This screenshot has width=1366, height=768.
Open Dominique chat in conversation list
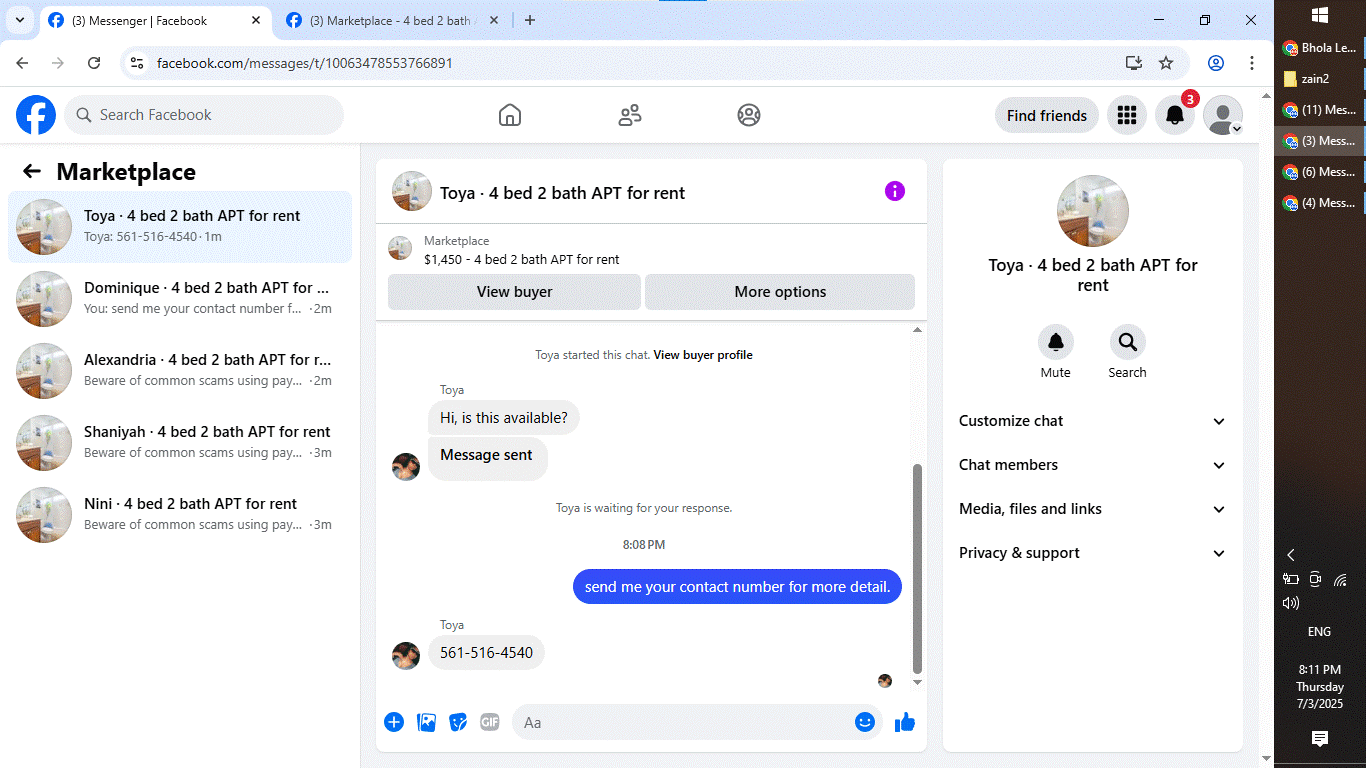coord(180,299)
